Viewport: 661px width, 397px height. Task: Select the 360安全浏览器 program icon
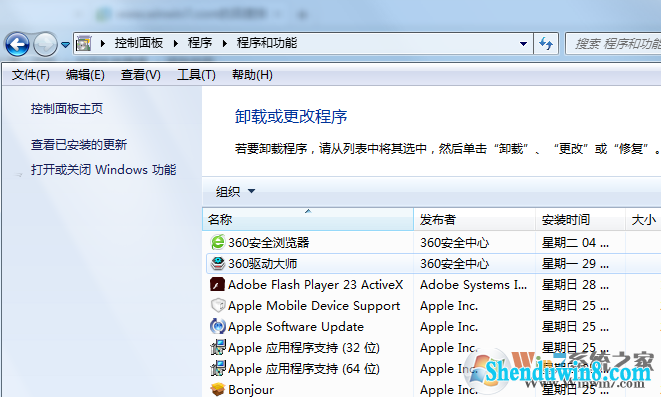tap(218, 242)
